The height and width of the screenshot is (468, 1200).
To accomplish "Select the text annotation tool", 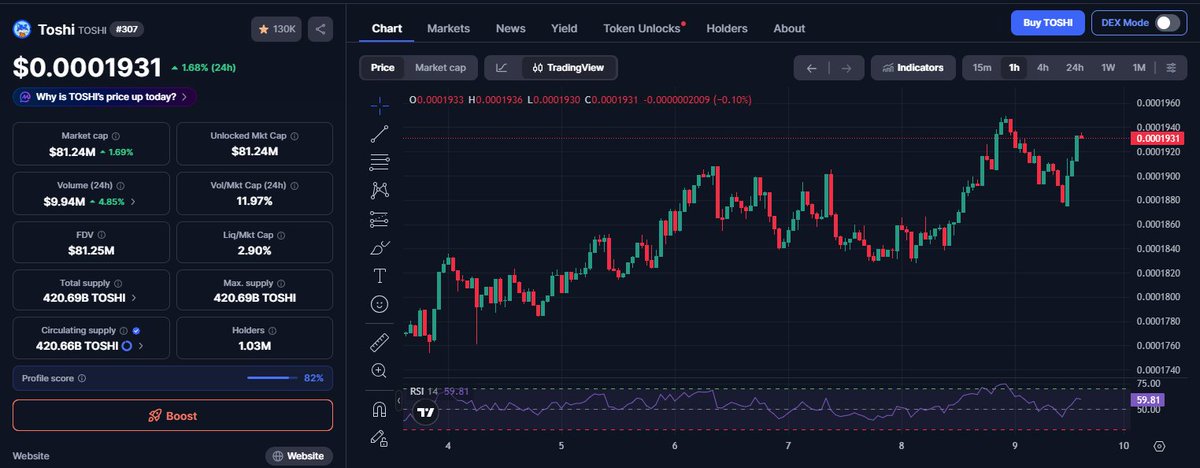I will (380, 275).
